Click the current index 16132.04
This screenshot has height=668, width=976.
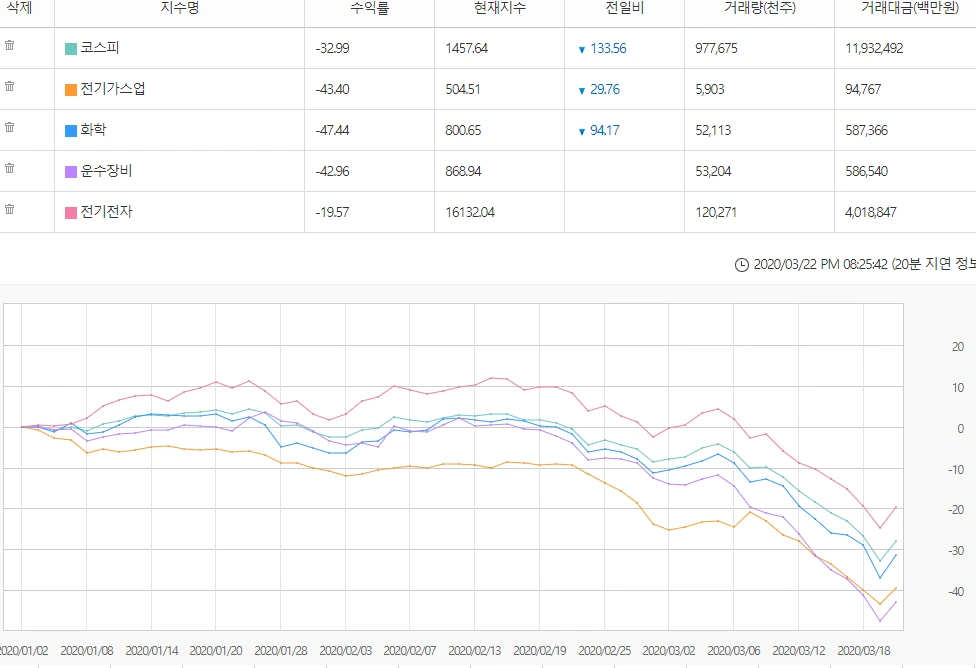tap(470, 213)
